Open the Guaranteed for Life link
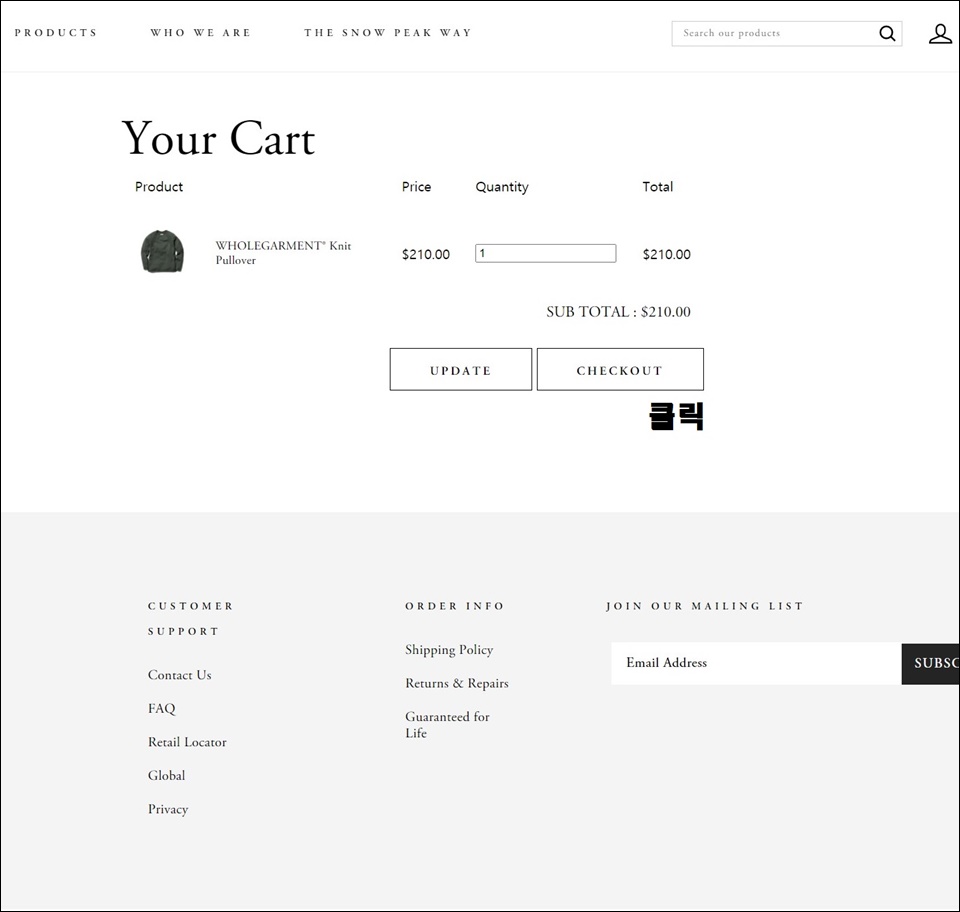 448,725
